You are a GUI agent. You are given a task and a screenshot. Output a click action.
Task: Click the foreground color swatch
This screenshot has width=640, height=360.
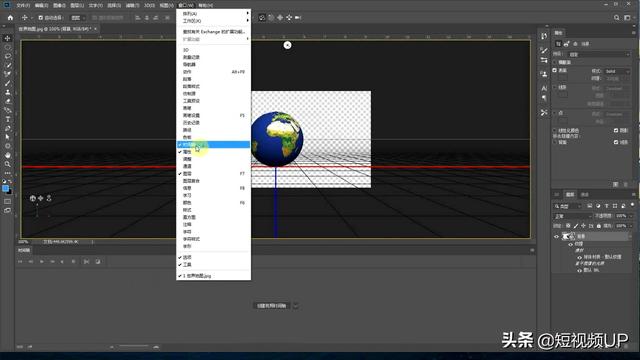click(x=5, y=189)
